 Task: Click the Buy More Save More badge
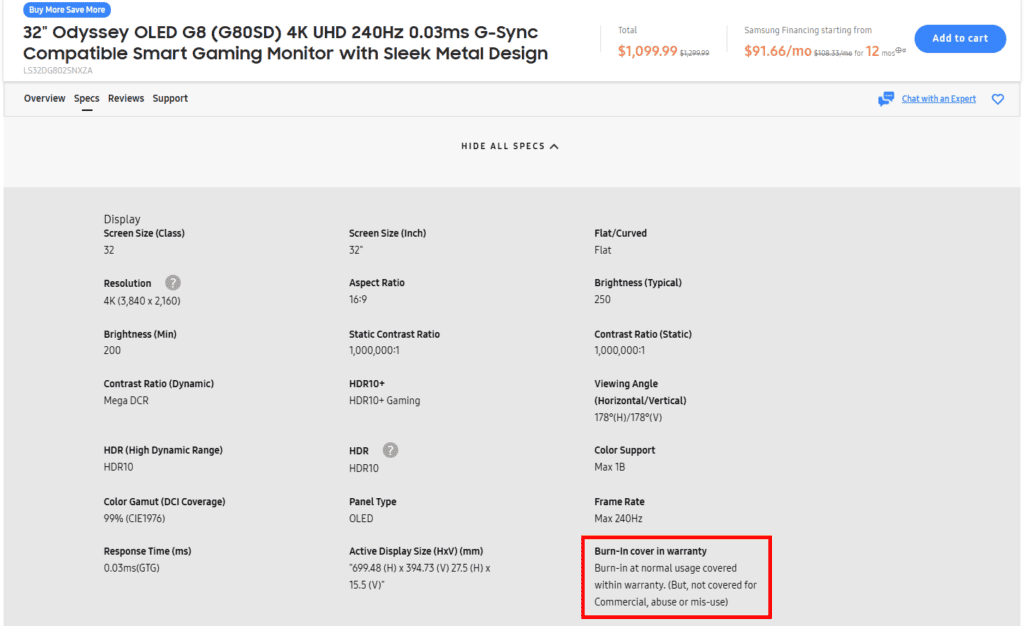[x=66, y=9]
